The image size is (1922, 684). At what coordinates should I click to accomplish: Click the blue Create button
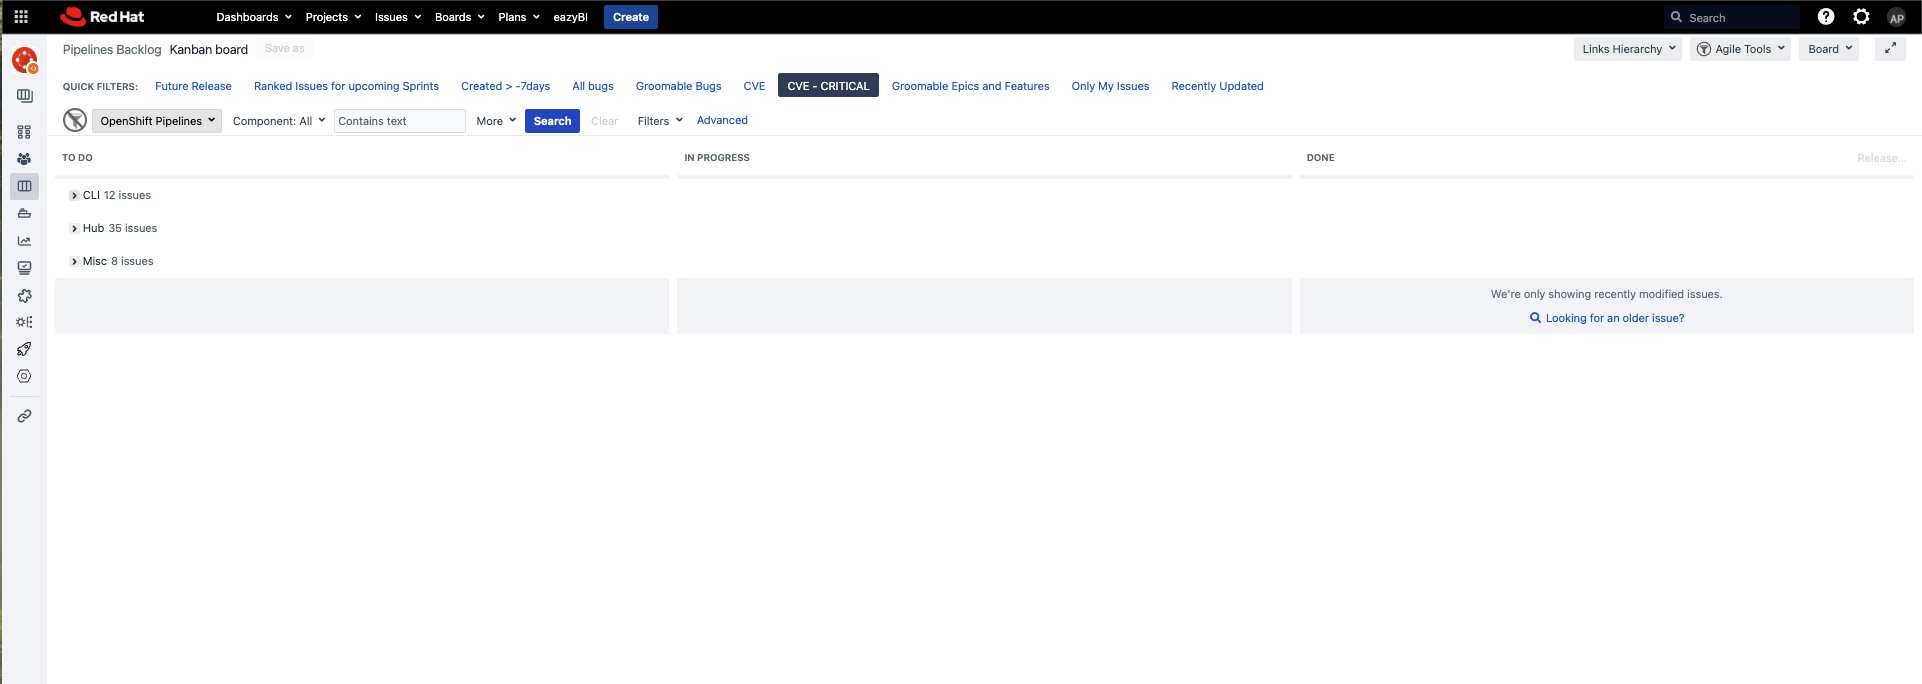pos(631,17)
